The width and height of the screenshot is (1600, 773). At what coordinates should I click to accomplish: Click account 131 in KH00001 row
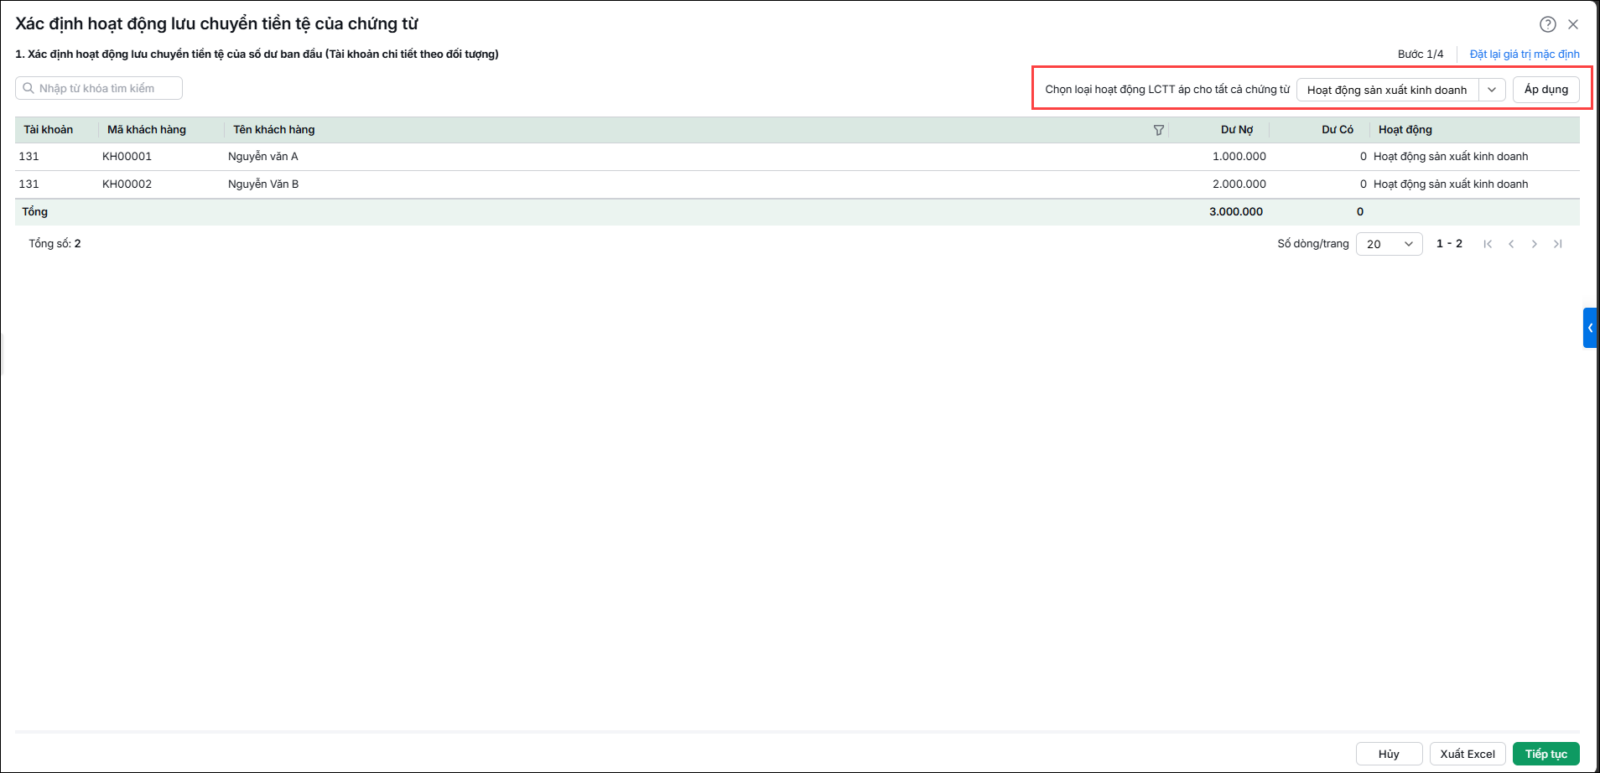click(x=29, y=157)
